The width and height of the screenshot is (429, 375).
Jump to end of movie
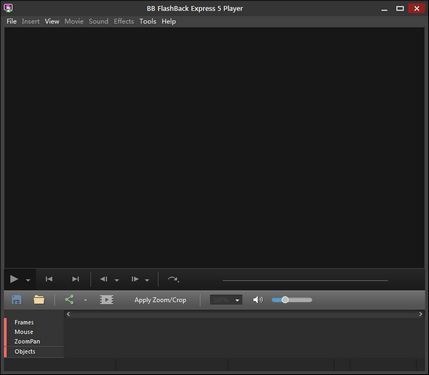(76, 279)
